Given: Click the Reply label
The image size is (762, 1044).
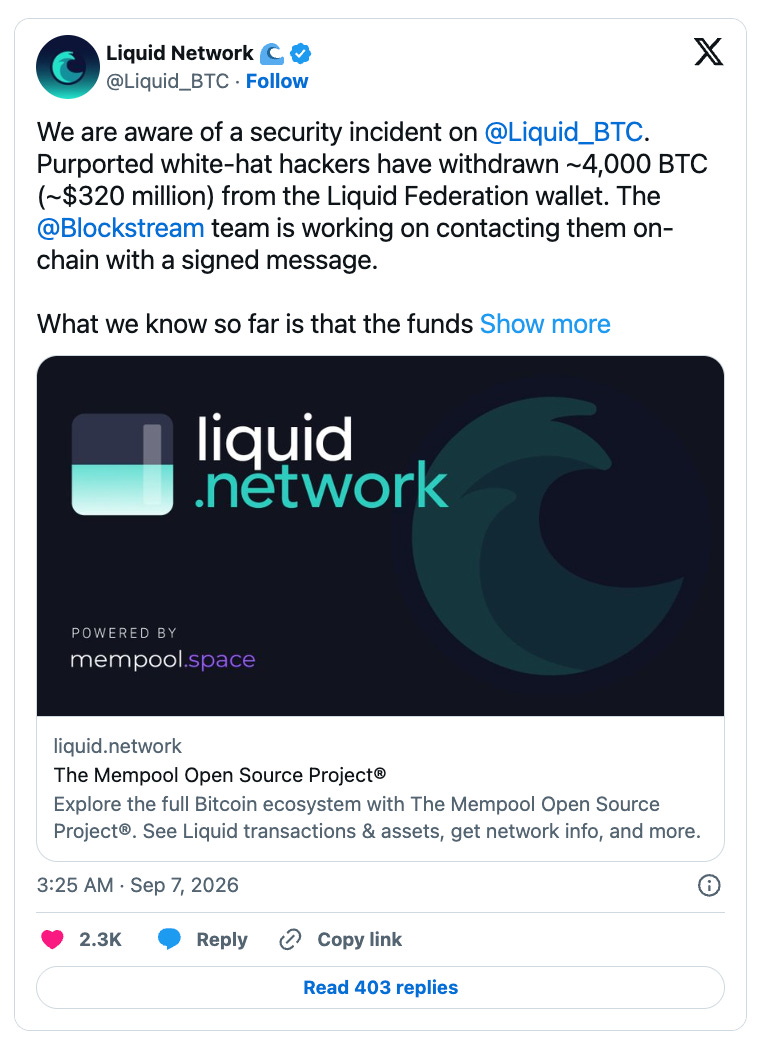Looking at the screenshot, I should click(222, 939).
